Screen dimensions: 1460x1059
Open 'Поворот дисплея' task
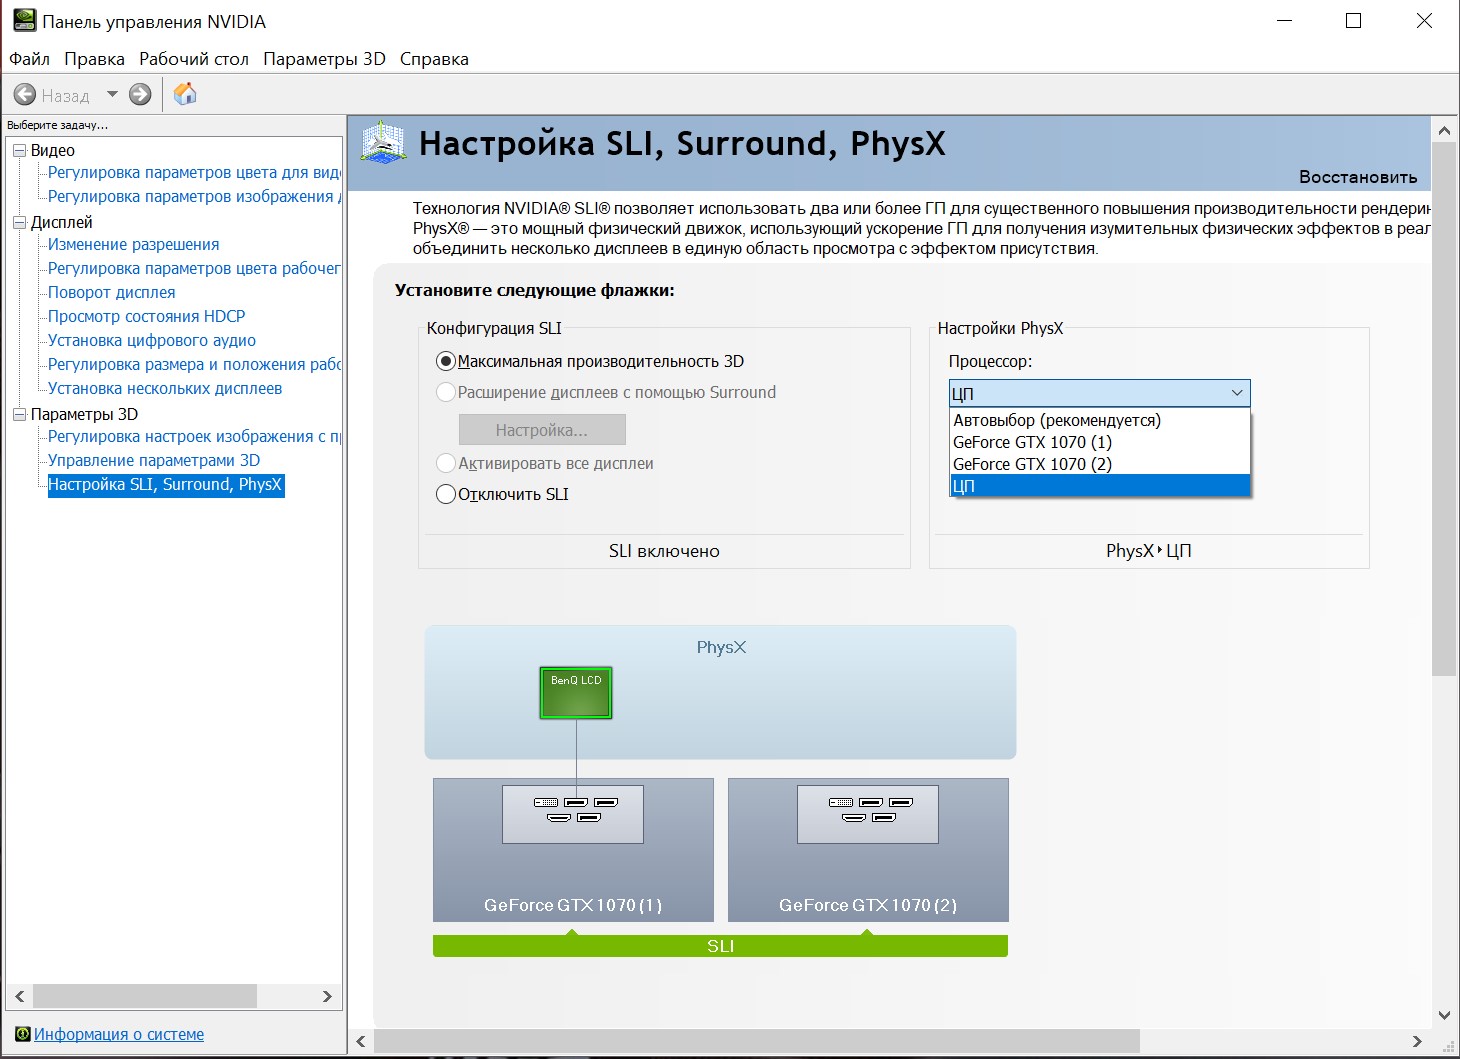(x=111, y=292)
